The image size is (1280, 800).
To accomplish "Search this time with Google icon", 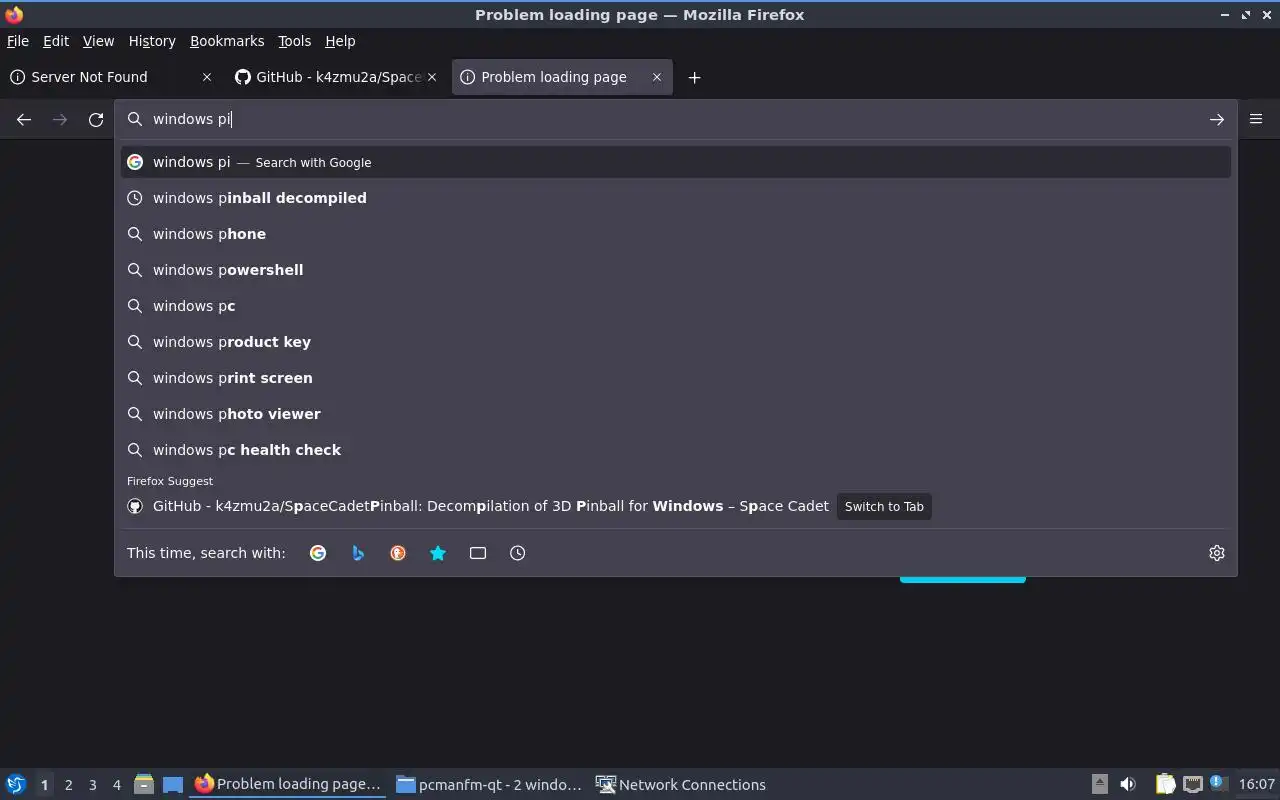I will pos(318,553).
